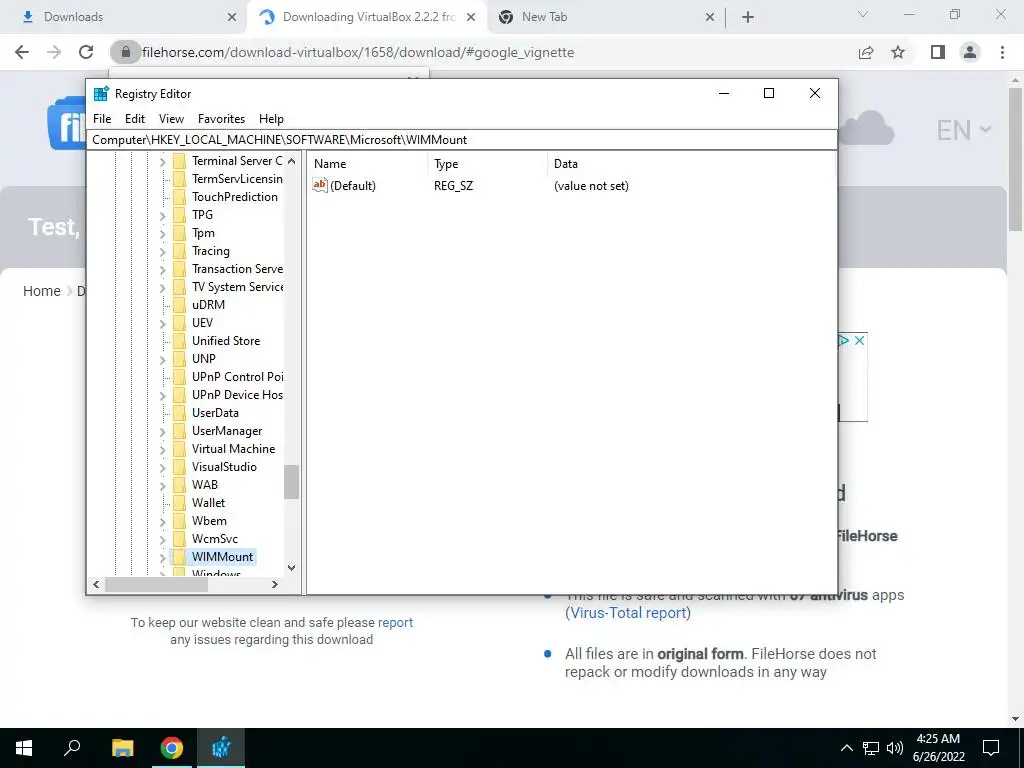This screenshot has height=768, width=1024.
Task: Open File Explorer from the taskbar
Action: (x=122, y=748)
